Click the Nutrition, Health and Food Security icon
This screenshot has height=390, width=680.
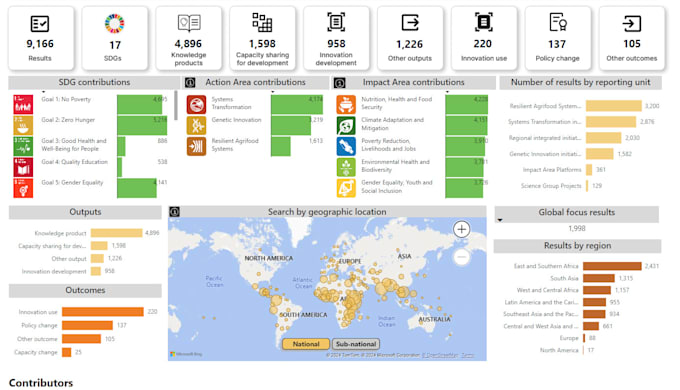point(346,105)
